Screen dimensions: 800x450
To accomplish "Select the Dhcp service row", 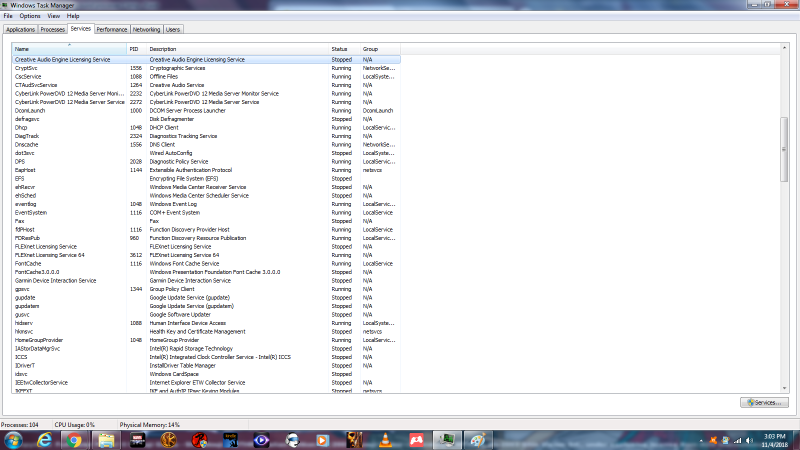I will pos(206,128).
